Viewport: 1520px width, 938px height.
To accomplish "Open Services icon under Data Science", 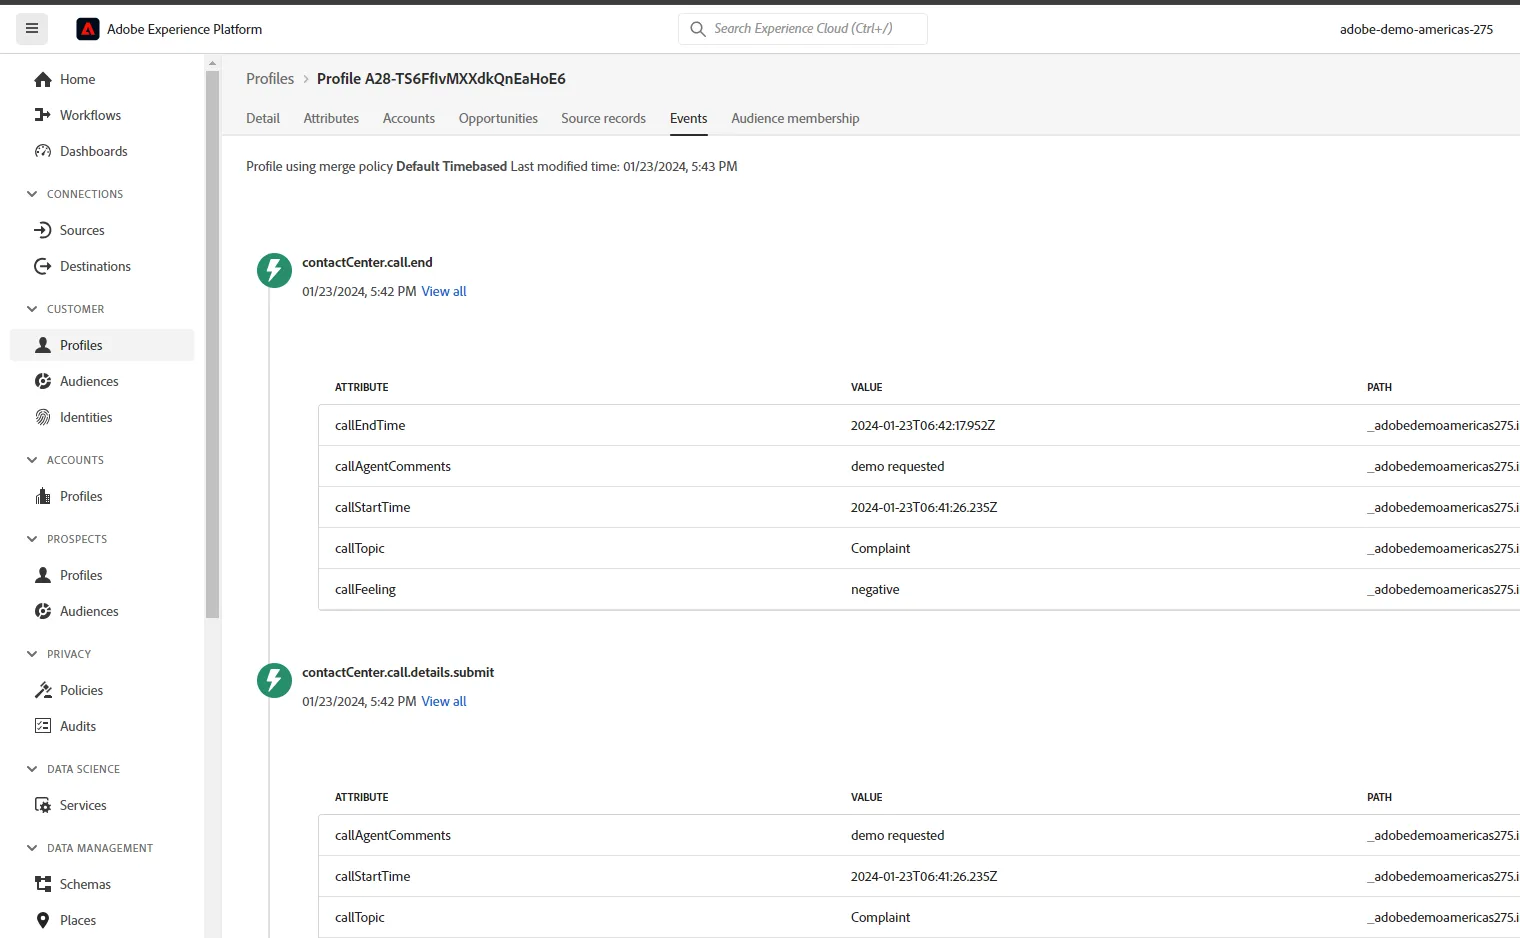I will (43, 805).
